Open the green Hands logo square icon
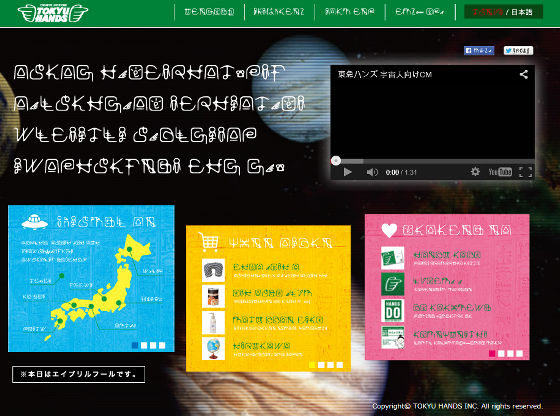Image resolution: width=560 pixels, height=416 pixels. click(x=392, y=284)
